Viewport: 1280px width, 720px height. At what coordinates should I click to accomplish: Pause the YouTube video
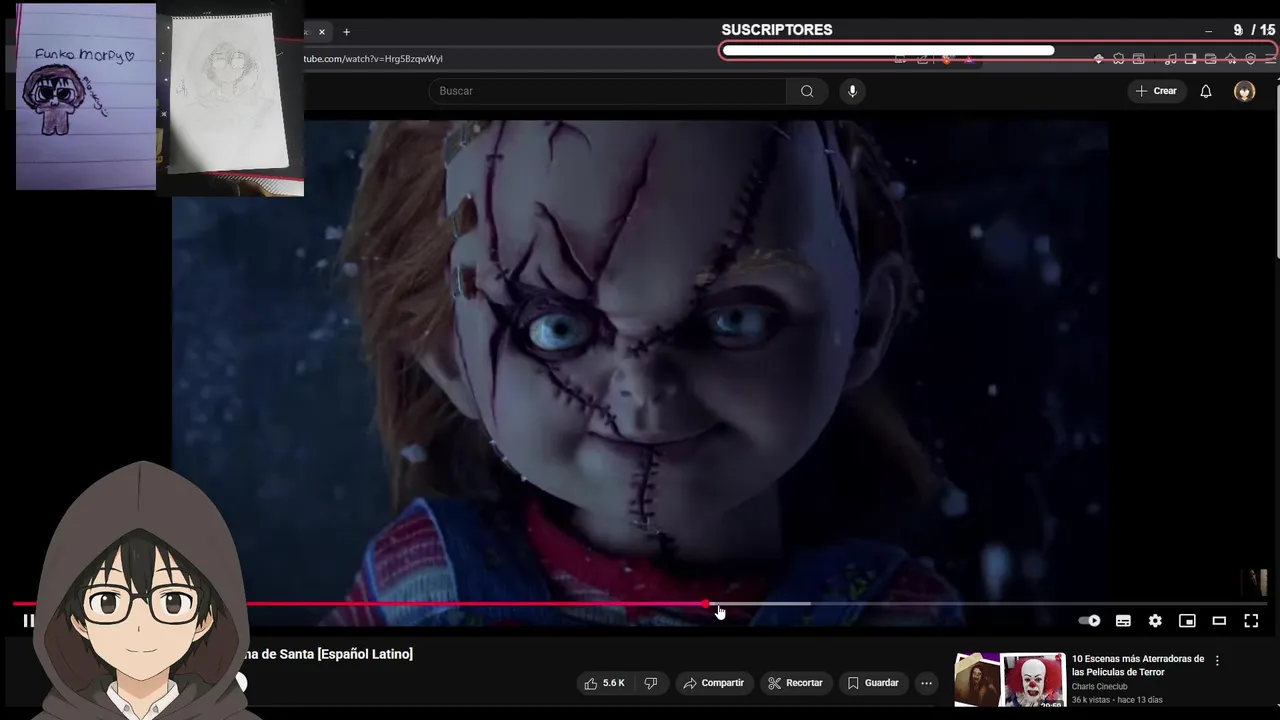pos(28,621)
